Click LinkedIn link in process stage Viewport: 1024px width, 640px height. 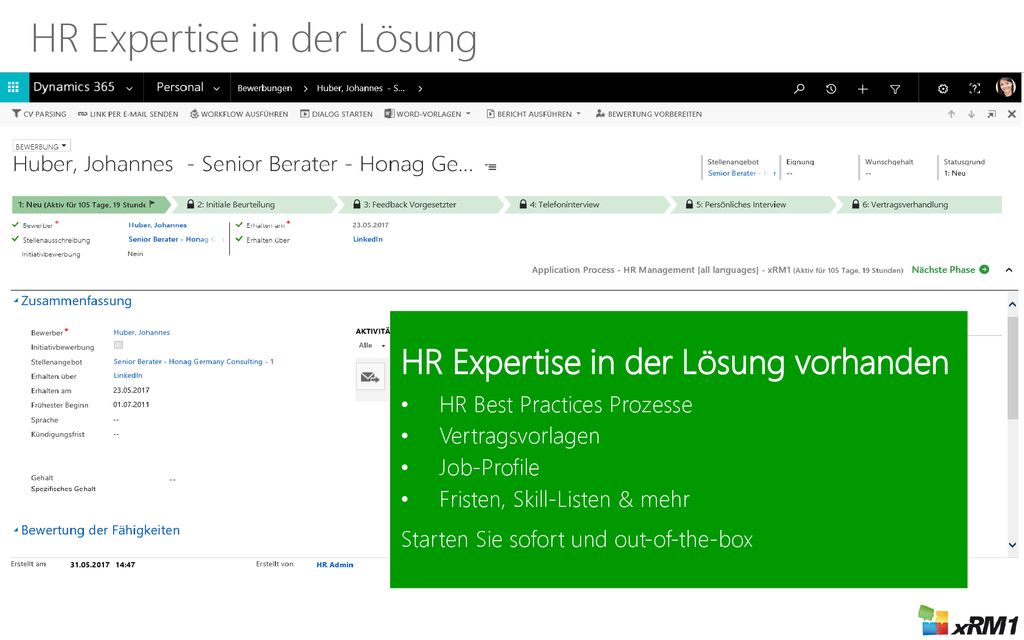[368, 240]
